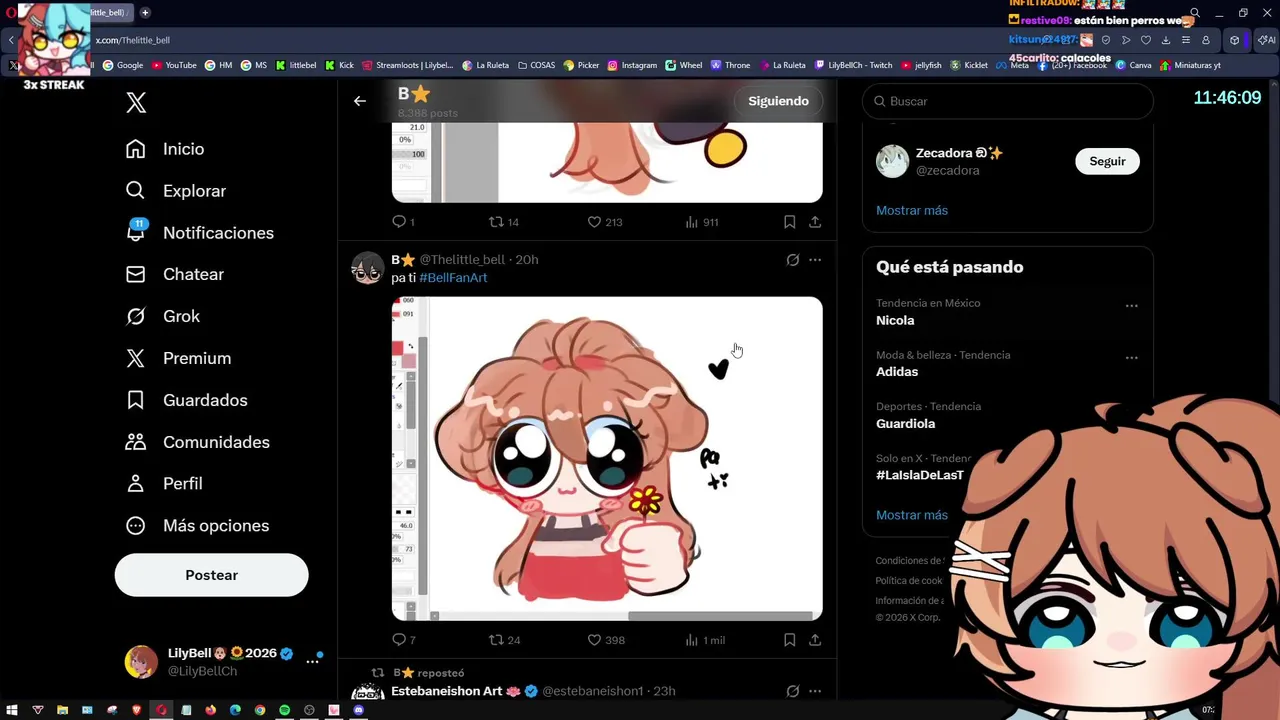Reply to the post with 7 comments
The image size is (1280, 720).
403,640
